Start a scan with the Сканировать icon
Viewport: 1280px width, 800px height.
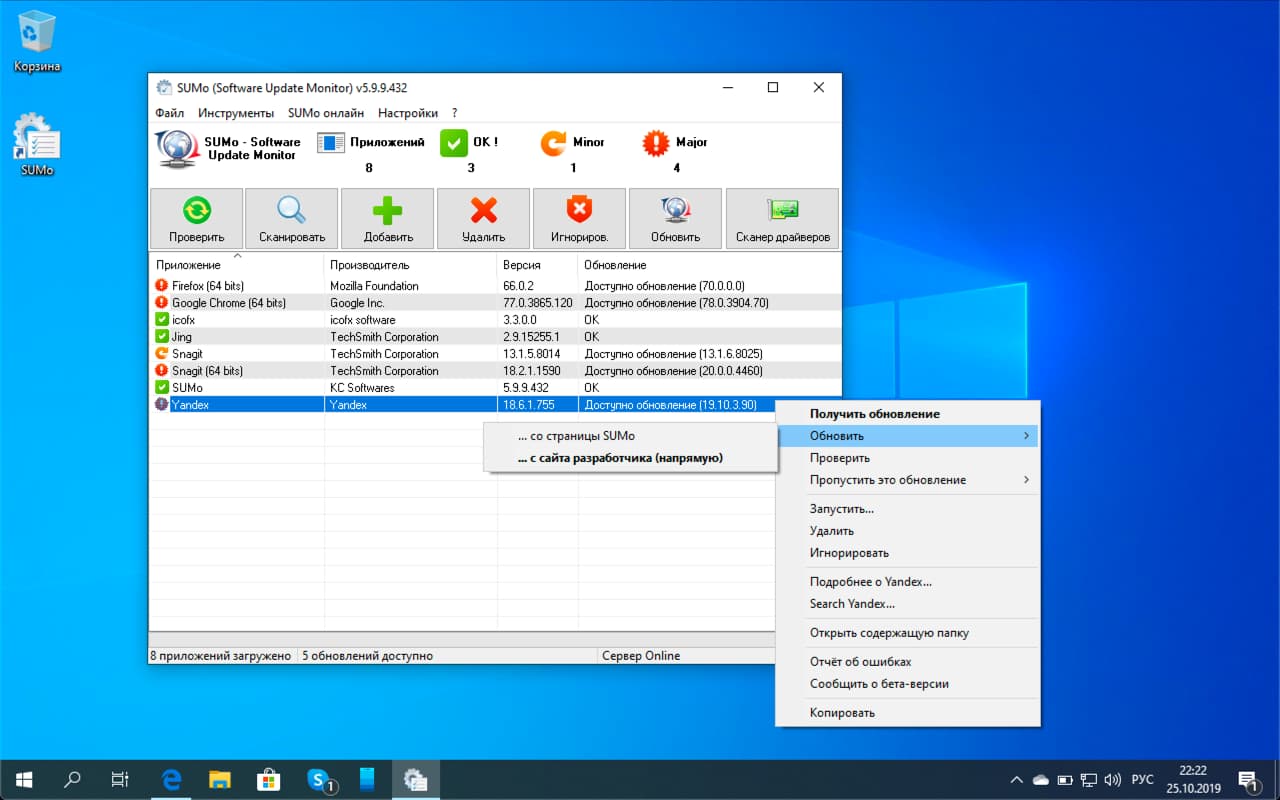292,218
